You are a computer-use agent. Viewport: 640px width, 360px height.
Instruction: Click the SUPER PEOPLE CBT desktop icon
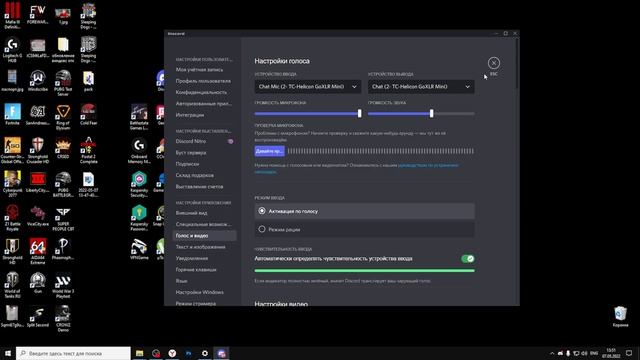[63, 218]
